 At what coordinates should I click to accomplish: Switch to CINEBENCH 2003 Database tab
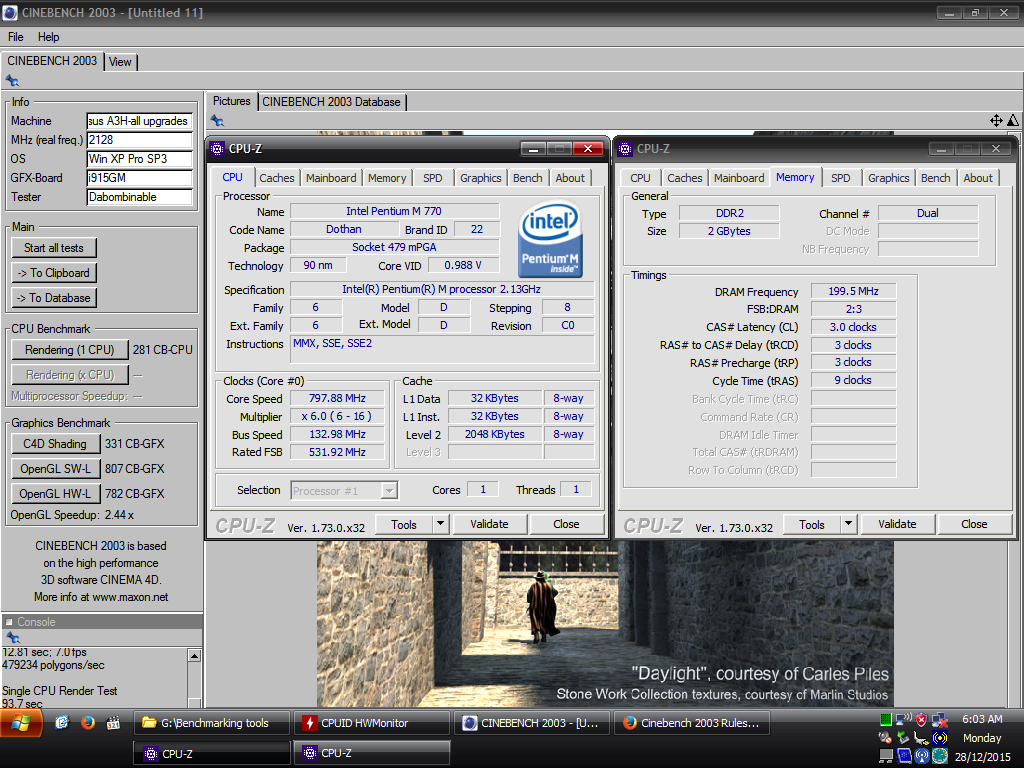tap(332, 102)
